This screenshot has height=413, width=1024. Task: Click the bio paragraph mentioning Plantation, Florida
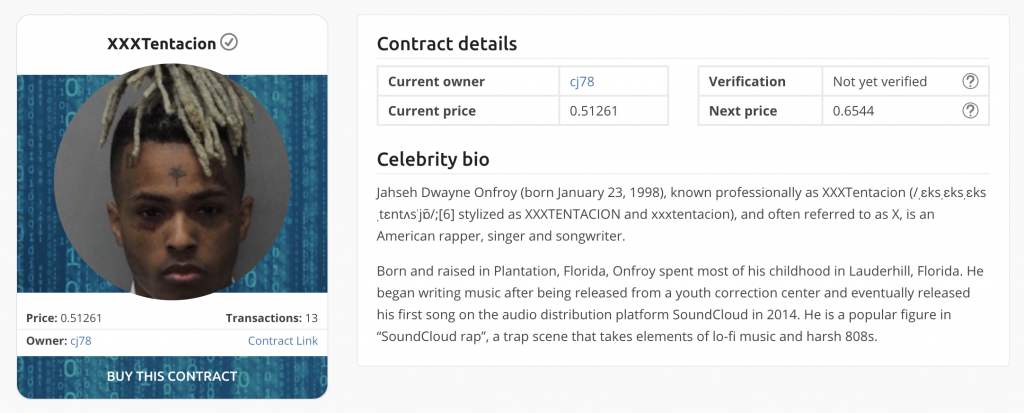tap(680, 304)
